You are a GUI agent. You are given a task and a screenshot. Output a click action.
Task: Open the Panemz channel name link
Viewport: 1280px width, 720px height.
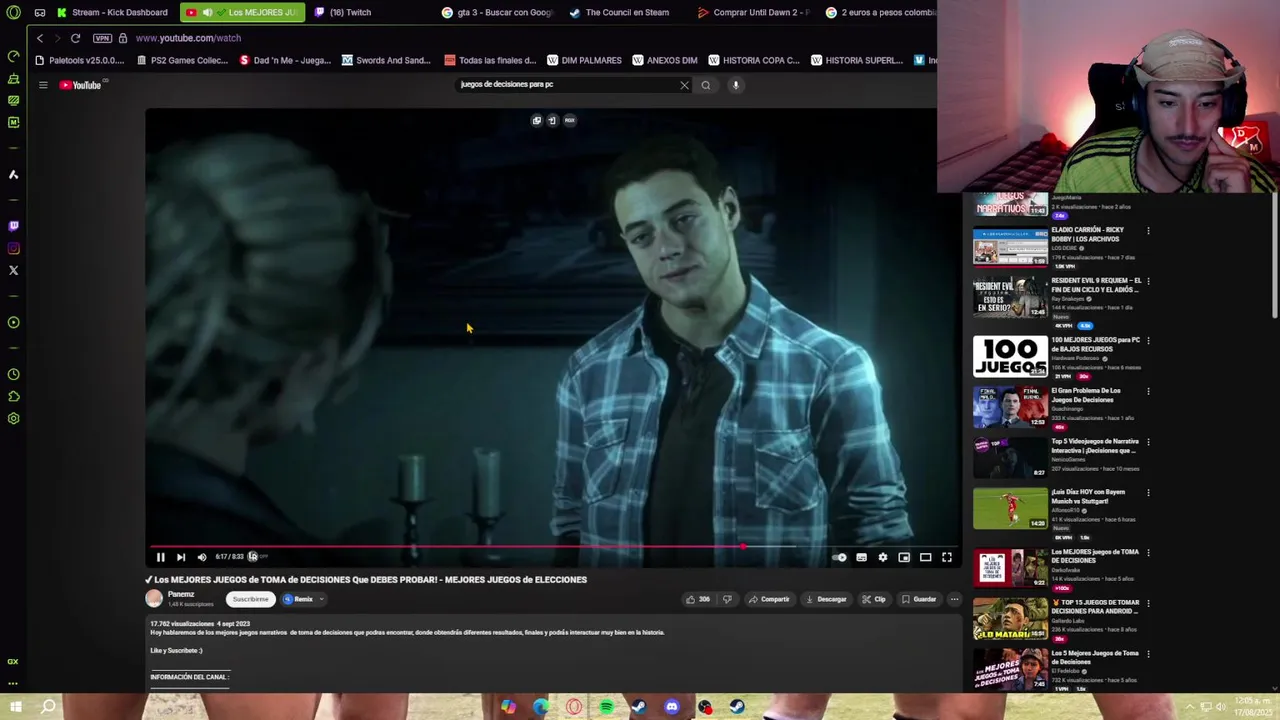(181, 594)
